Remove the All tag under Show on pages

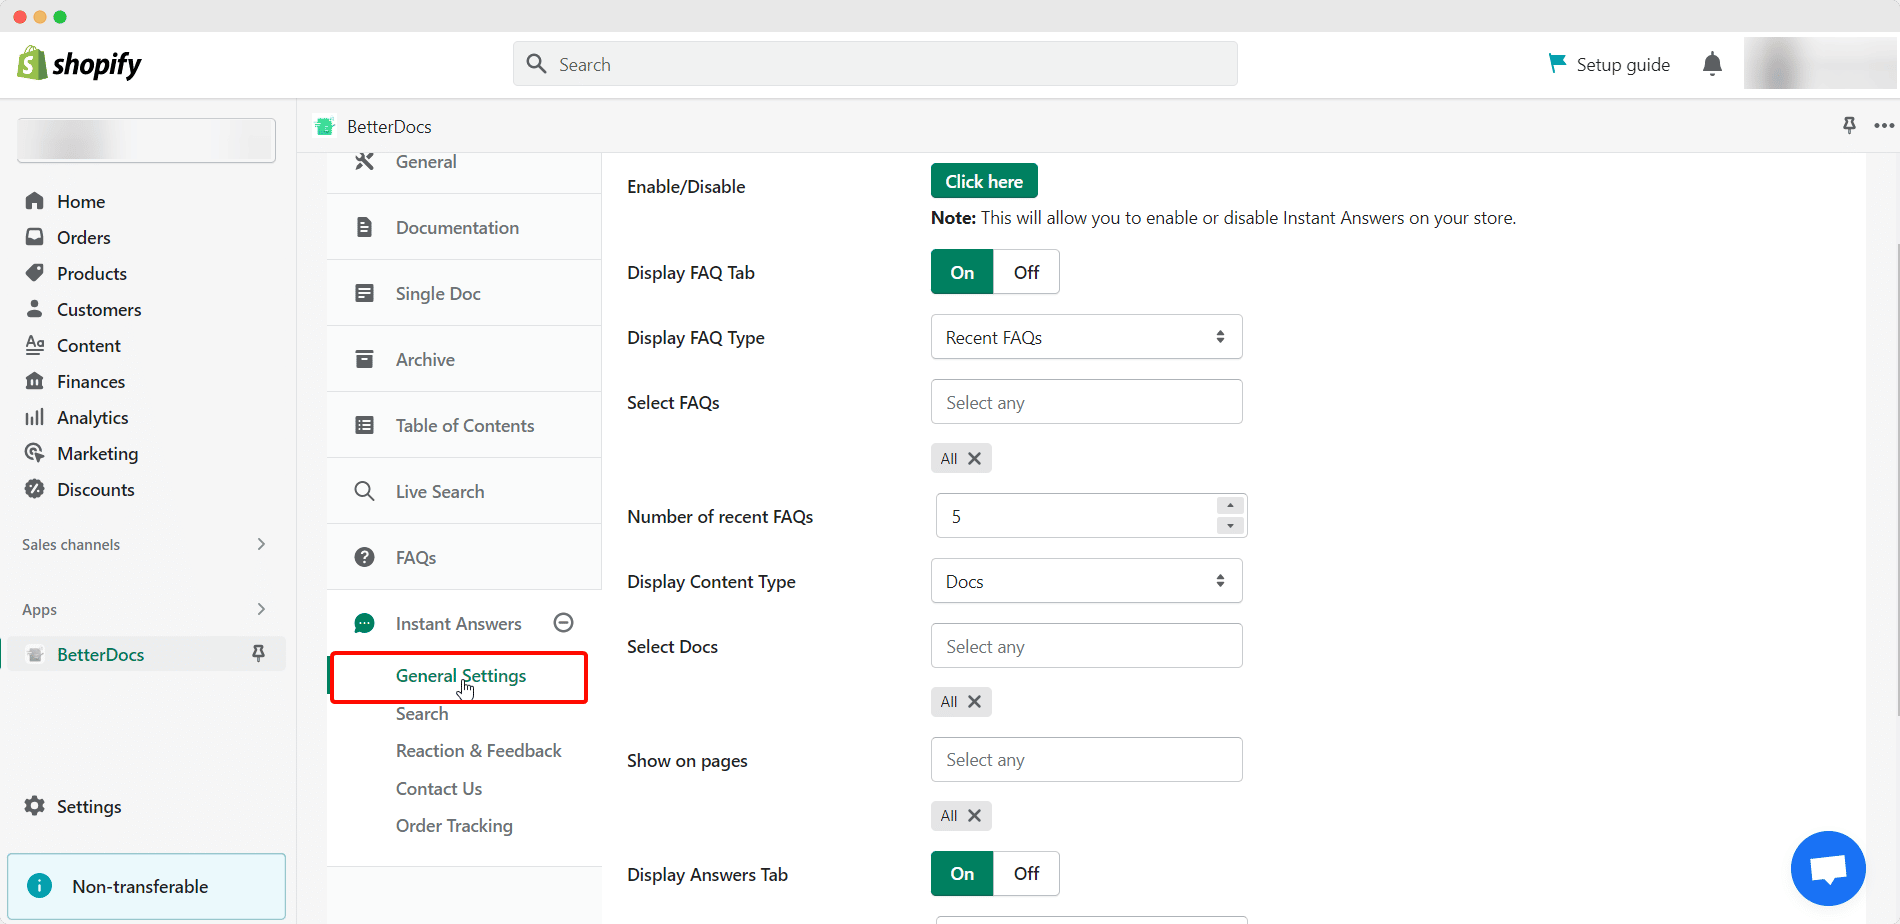[974, 815]
